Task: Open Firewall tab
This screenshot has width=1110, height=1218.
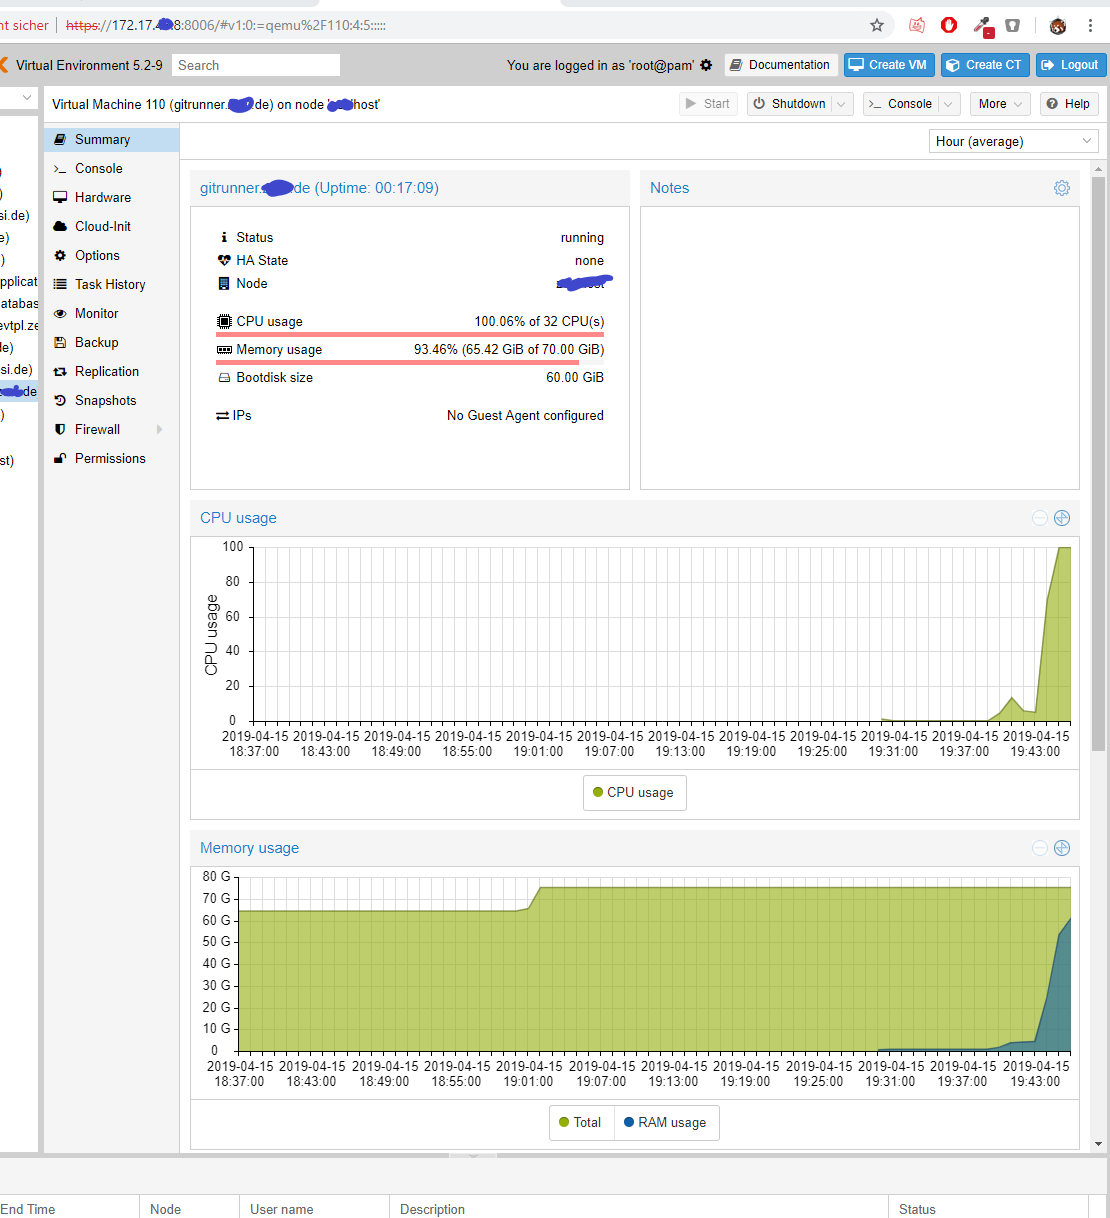Action: 111,429
